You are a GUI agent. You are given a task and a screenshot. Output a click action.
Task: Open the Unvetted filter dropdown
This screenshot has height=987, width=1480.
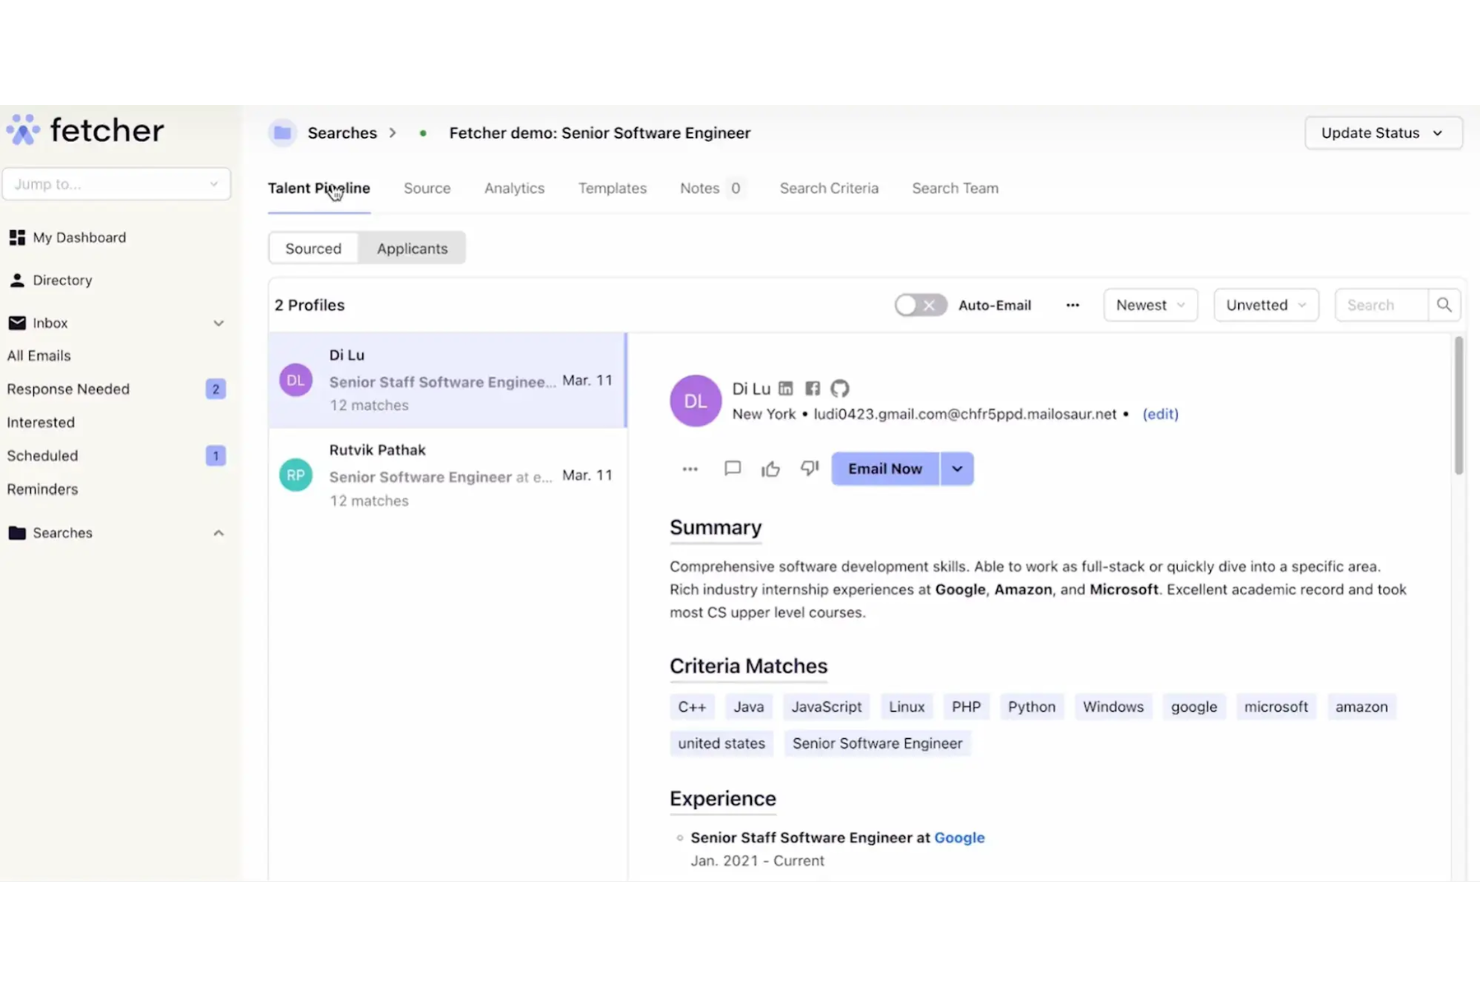pos(1265,305)
